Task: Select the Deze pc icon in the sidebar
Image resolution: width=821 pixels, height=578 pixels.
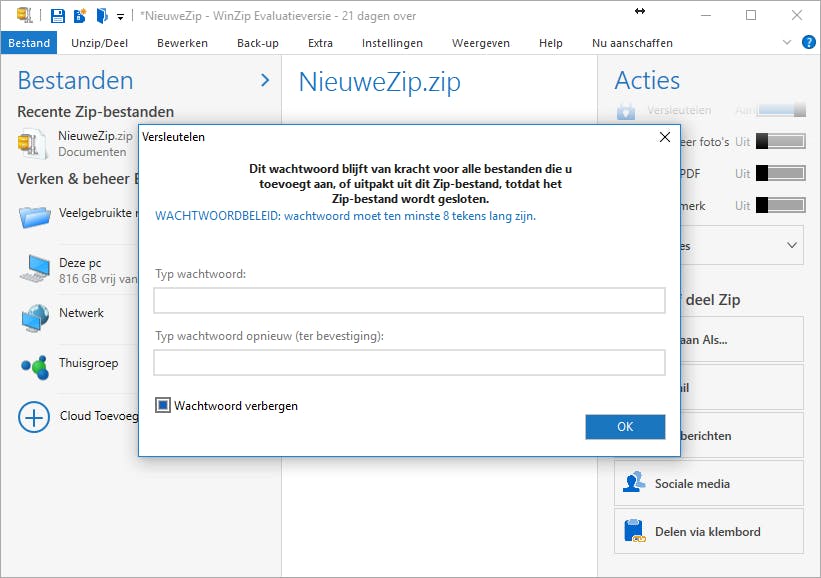Action: click(x=34, y=267)
